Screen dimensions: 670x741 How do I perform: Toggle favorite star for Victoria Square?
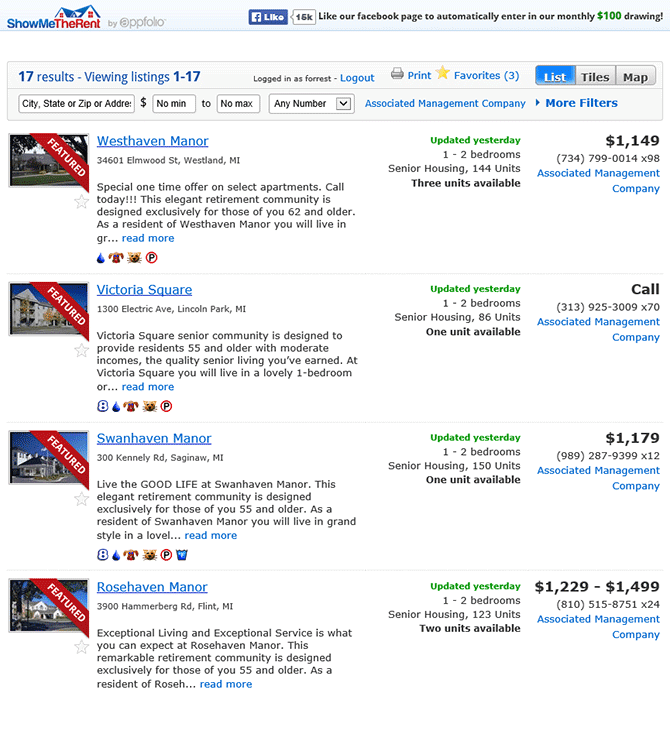(x=81, y=350)
